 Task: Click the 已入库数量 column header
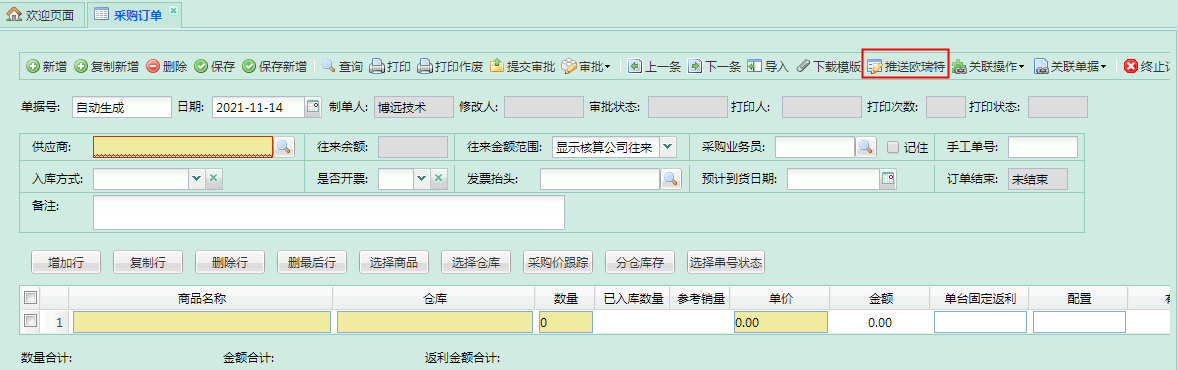[x=633, y=298]
